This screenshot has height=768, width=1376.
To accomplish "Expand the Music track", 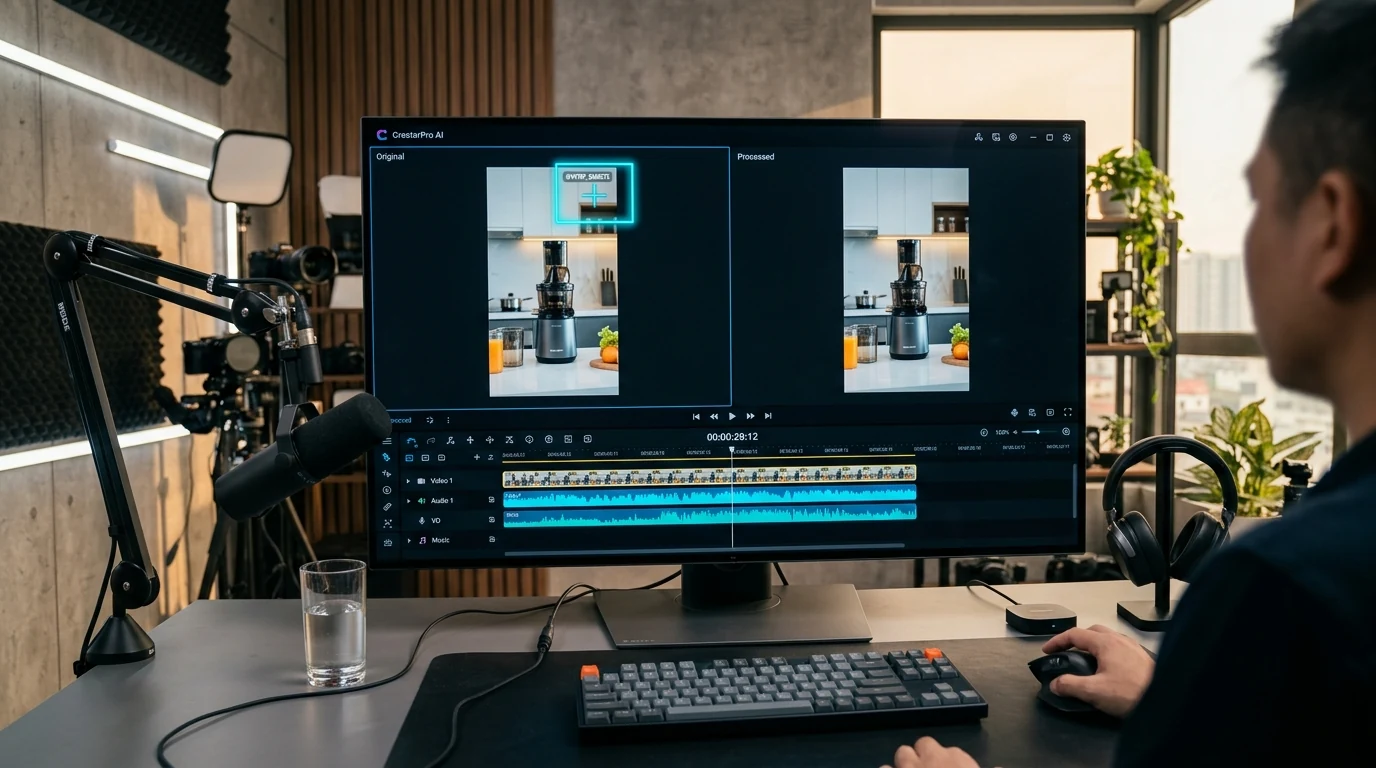I will tap(409, 541).
